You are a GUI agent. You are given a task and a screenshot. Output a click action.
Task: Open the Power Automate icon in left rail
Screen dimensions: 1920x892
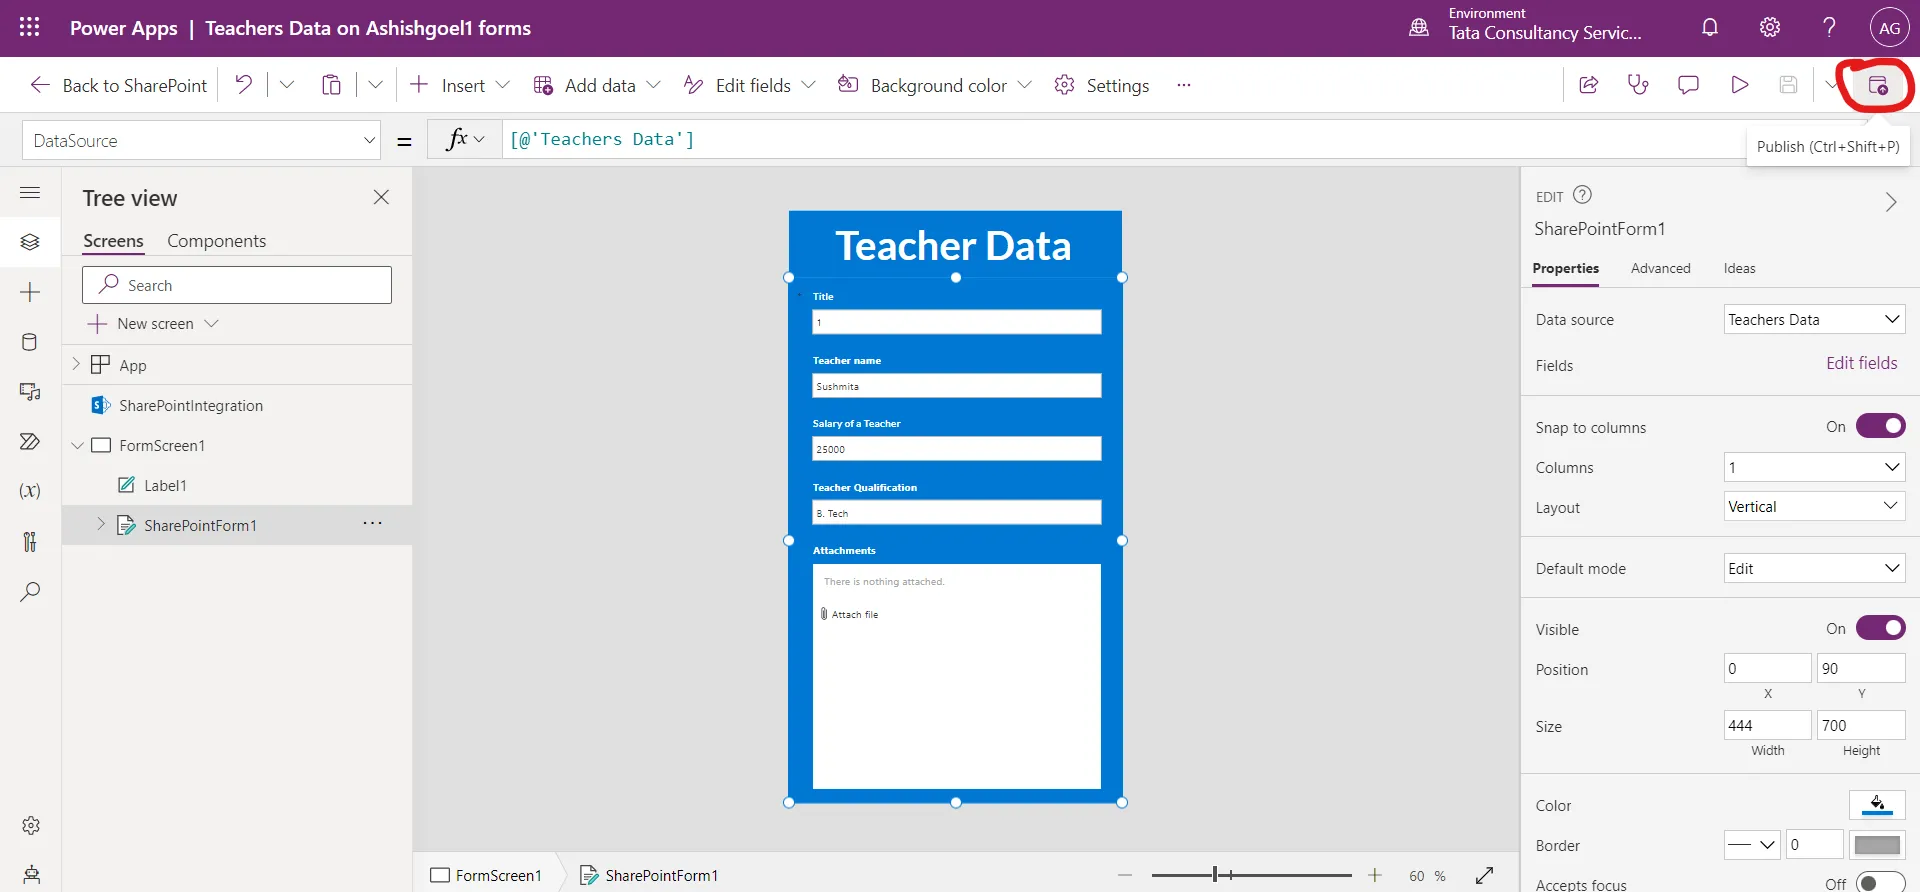30,441
